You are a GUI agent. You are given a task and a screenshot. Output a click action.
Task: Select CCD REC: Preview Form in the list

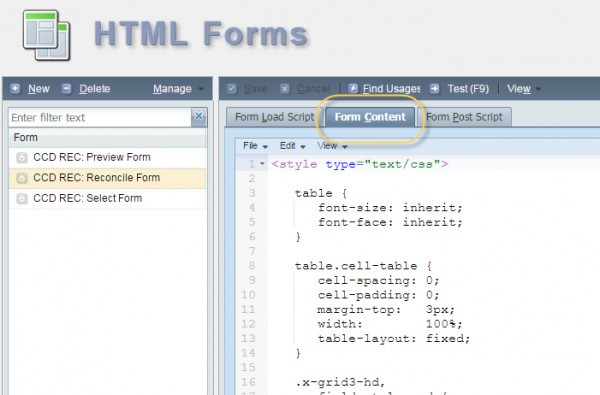107,157
